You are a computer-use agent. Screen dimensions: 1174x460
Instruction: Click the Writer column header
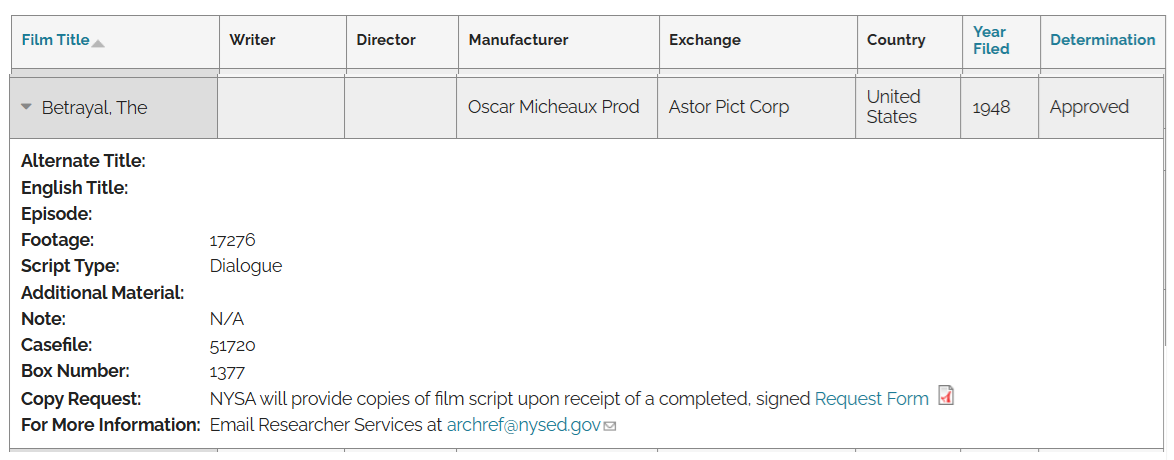(x=252, y=40)
